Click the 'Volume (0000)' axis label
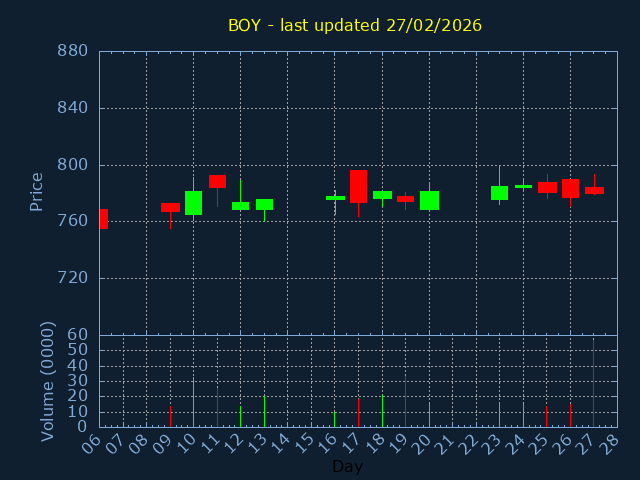 [x=47, y=381]
